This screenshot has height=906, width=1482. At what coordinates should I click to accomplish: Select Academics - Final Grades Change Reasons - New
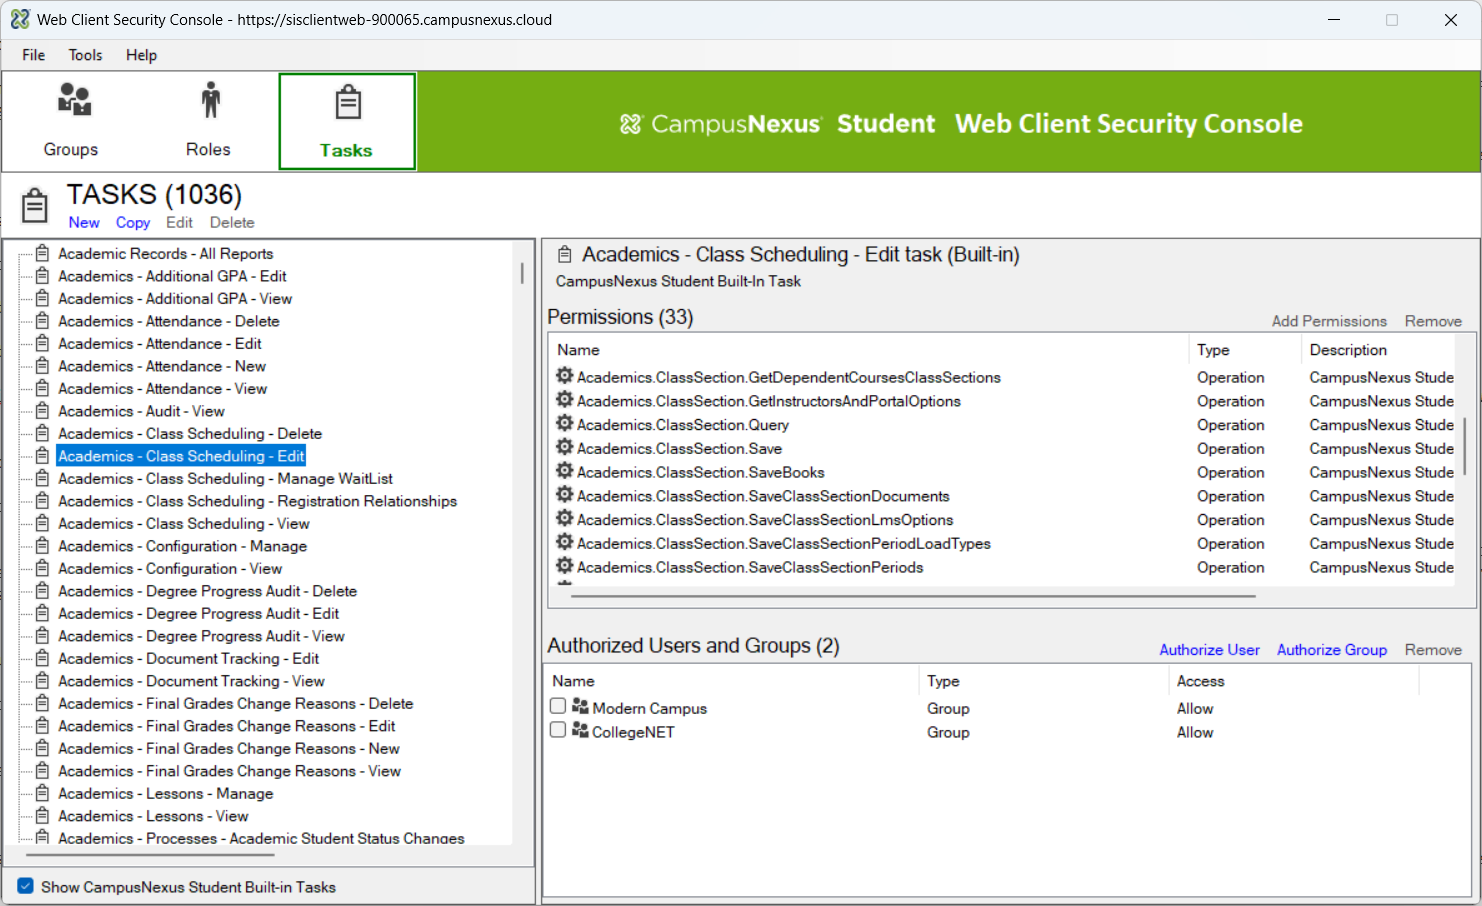[x=228, y=749]
